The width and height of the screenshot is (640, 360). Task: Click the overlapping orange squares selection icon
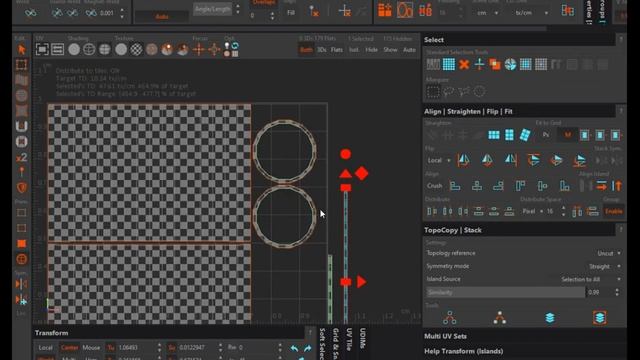point(495,64)
